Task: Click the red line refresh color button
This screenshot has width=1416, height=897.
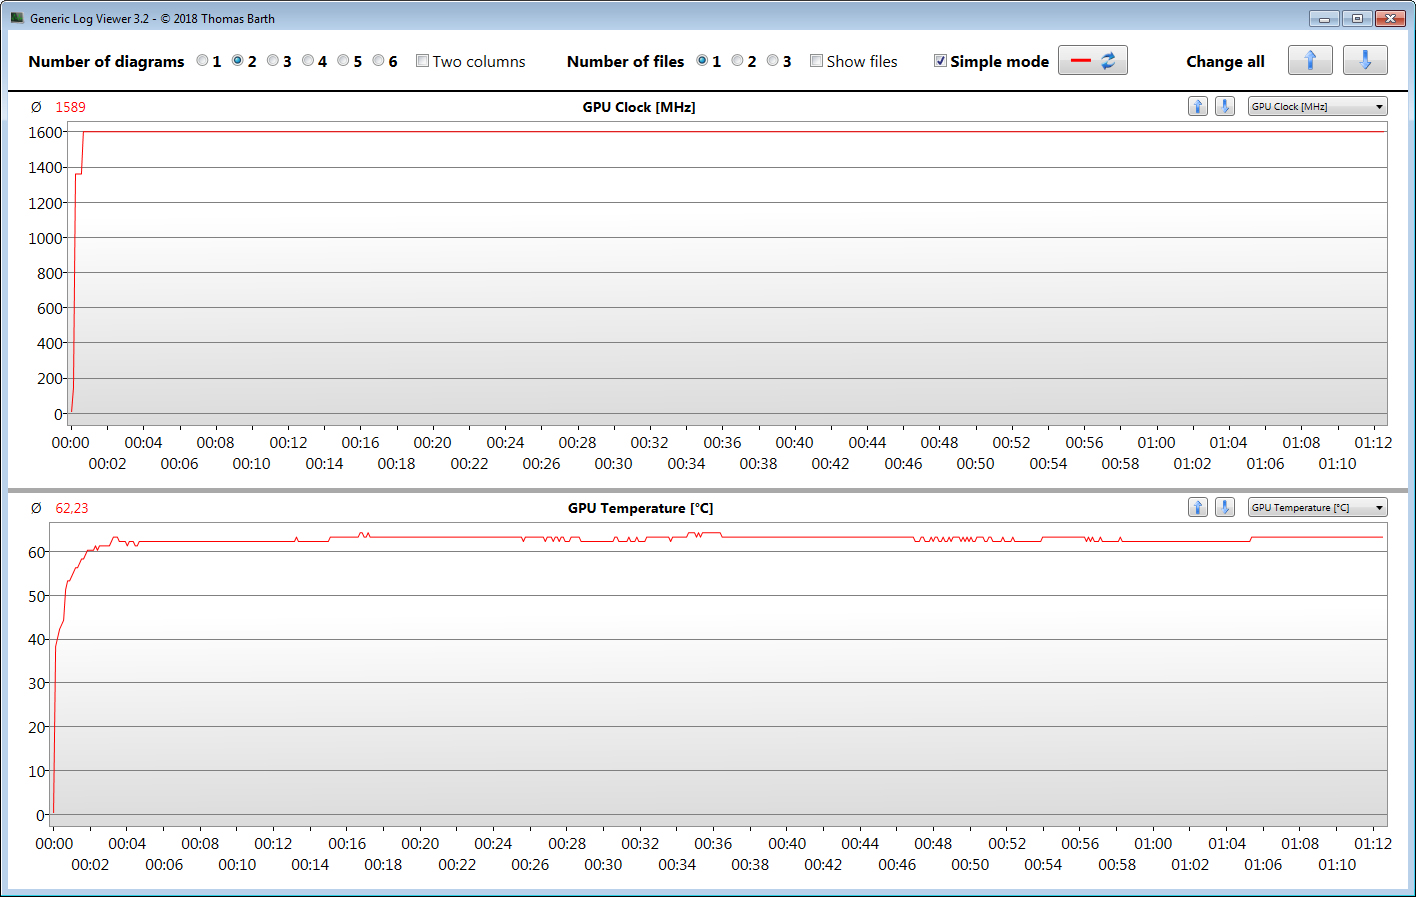Action: [x=1093, y=61]
